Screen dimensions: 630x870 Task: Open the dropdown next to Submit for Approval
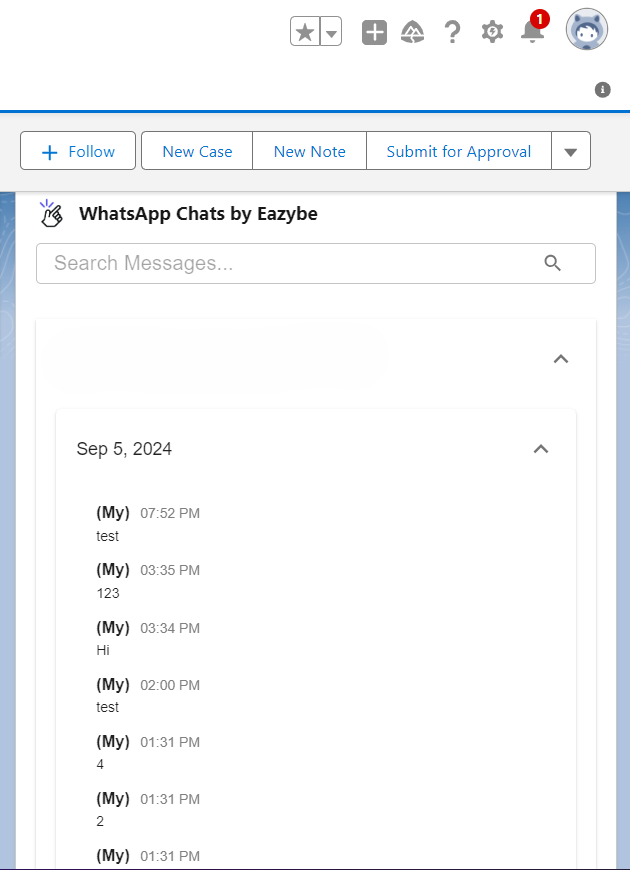570,150
